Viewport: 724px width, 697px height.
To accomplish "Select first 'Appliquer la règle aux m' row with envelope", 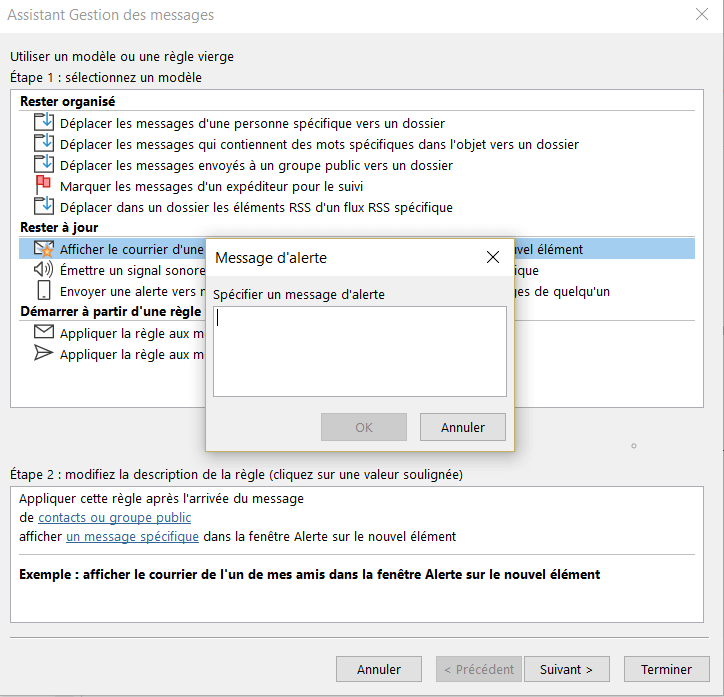I will click(132, 333).
